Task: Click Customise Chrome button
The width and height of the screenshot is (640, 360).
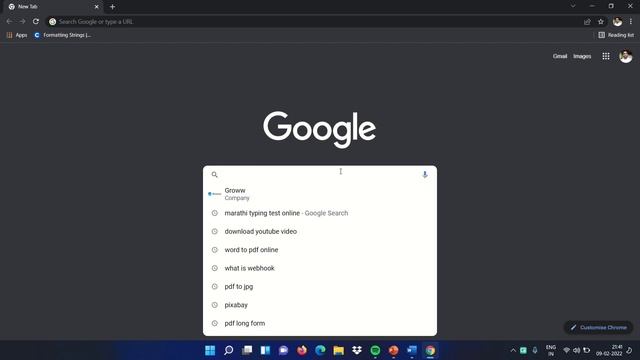Action: 598,327
